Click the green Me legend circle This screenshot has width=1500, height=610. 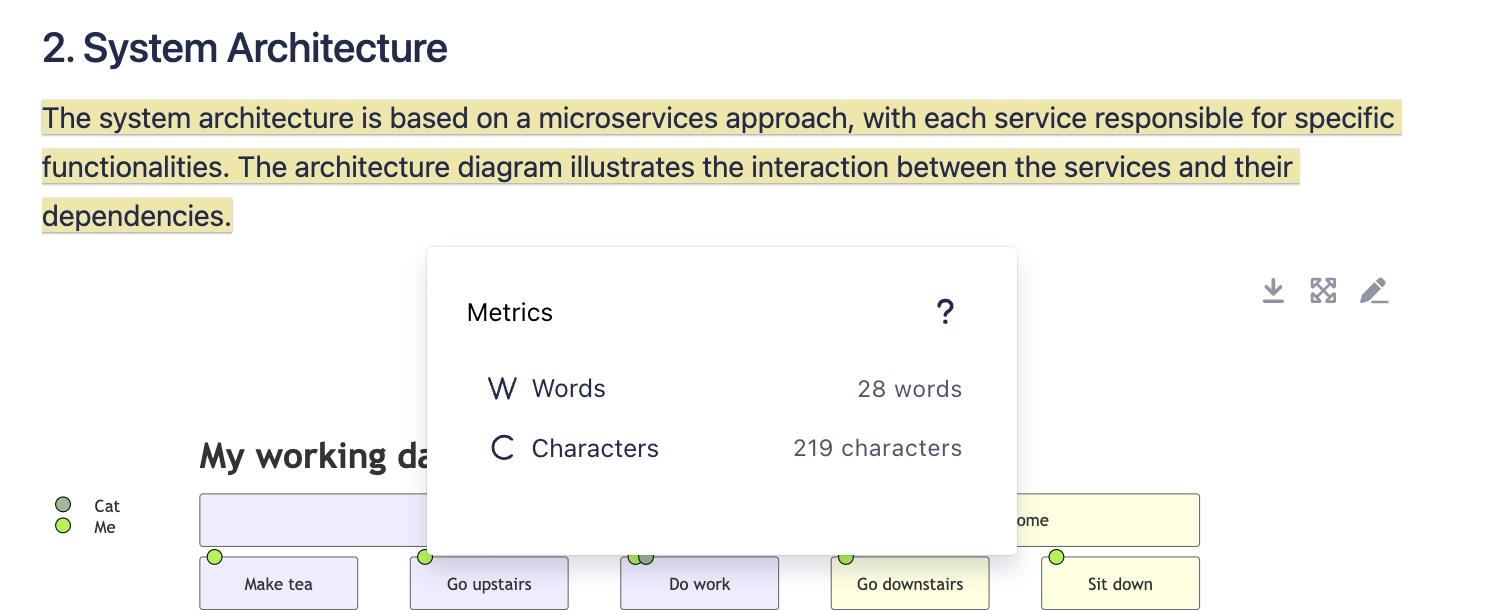click(x=63, y=526)
